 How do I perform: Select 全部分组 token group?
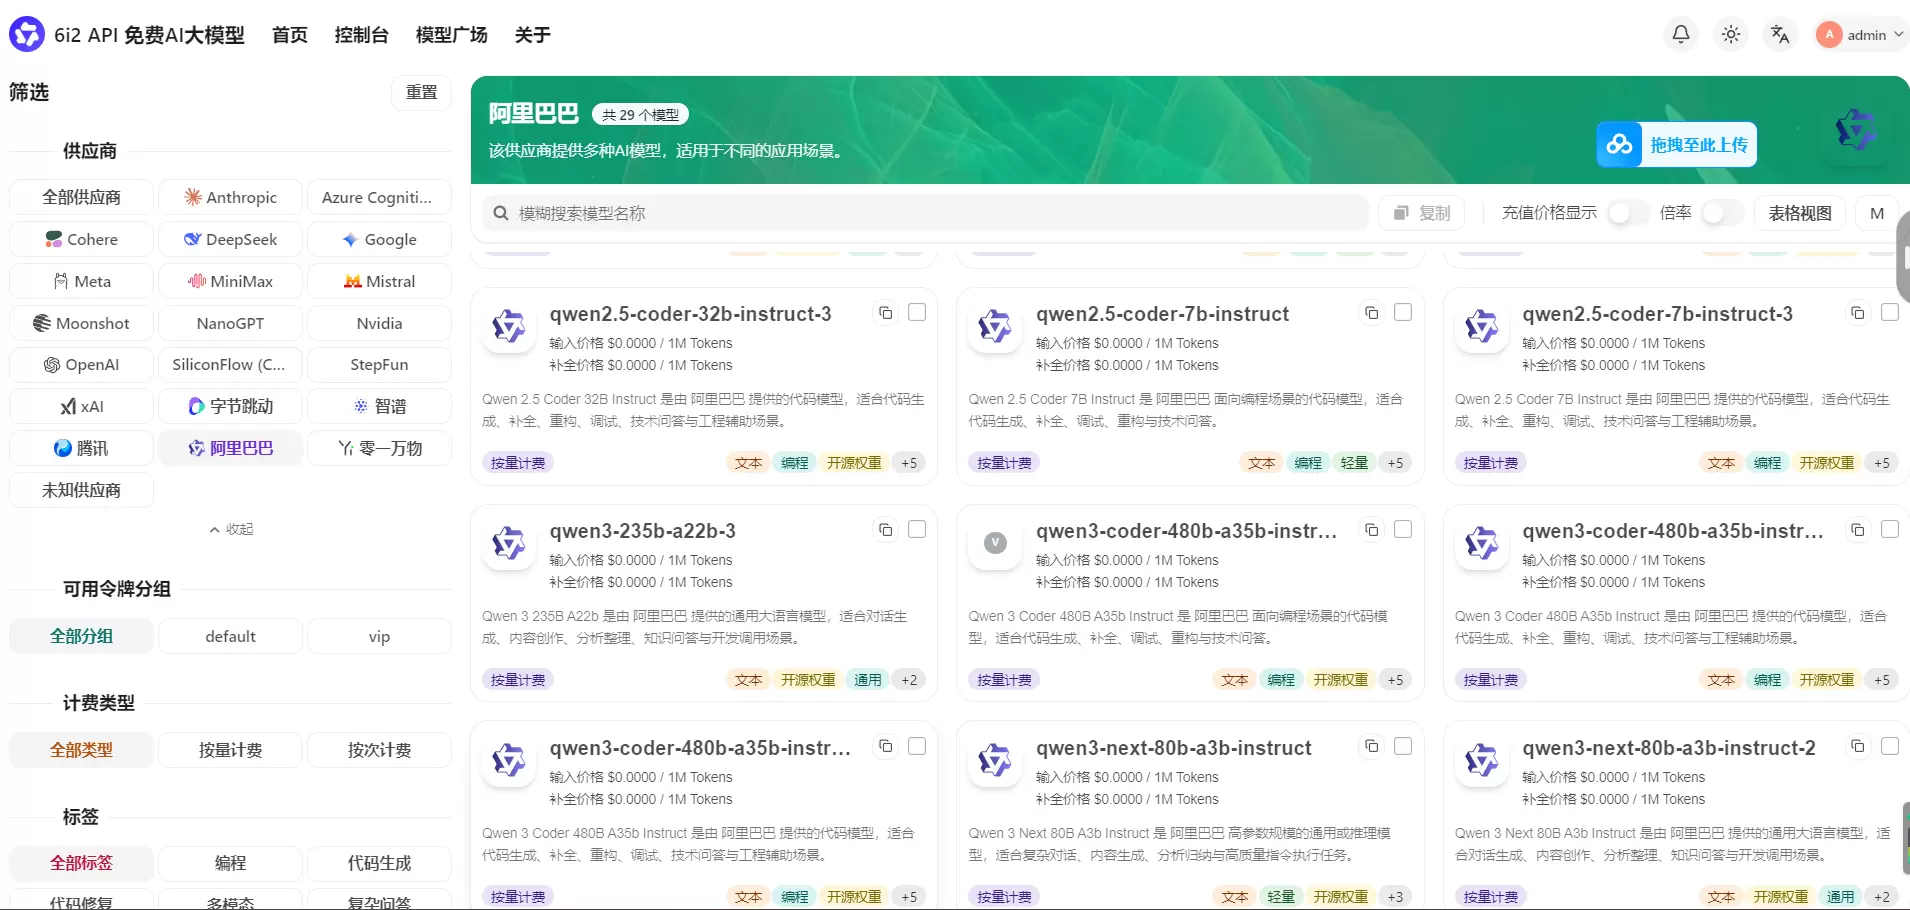tap(81, 636)
